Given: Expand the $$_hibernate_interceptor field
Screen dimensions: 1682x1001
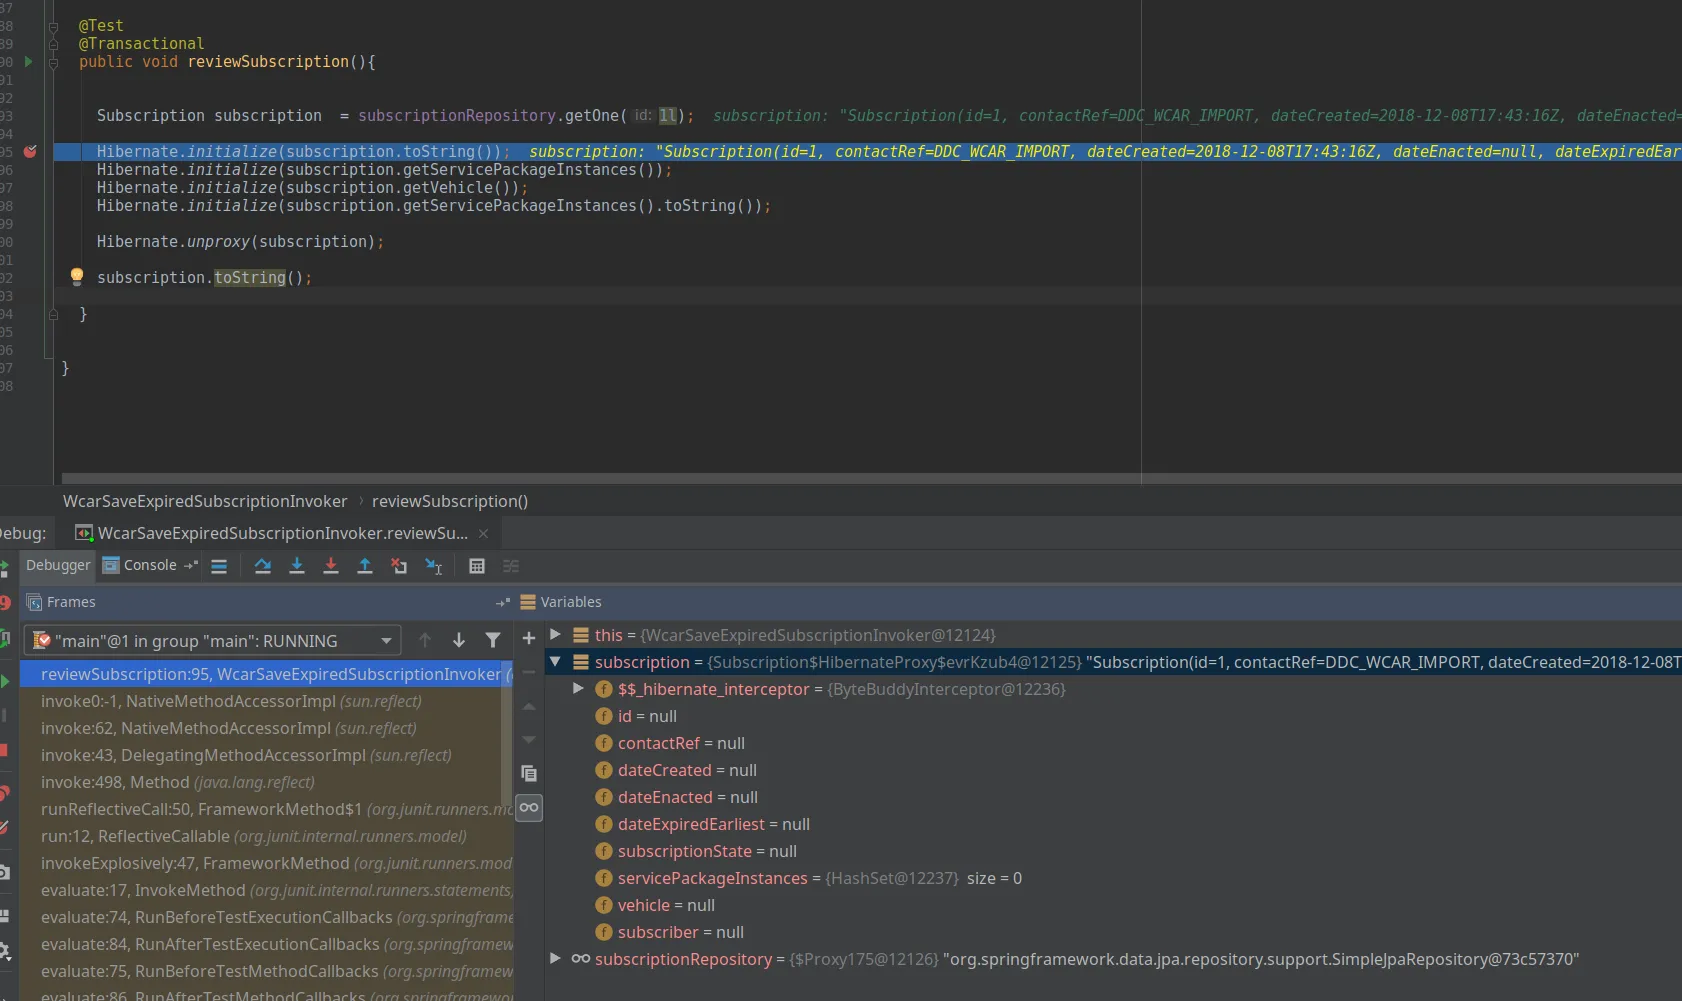Looking at the screenshot, I should pyautogui.click(x=578, y=689).
